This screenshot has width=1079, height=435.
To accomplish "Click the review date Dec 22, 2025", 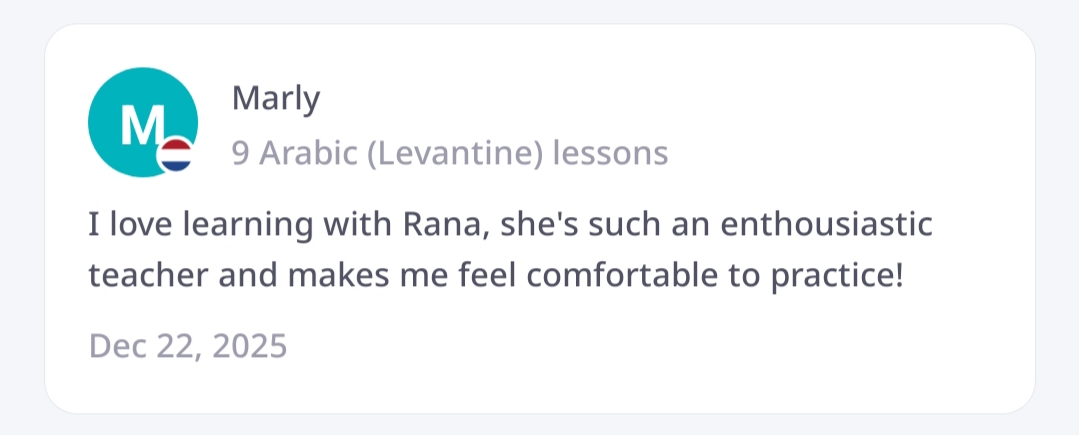I will coord(188,345).
